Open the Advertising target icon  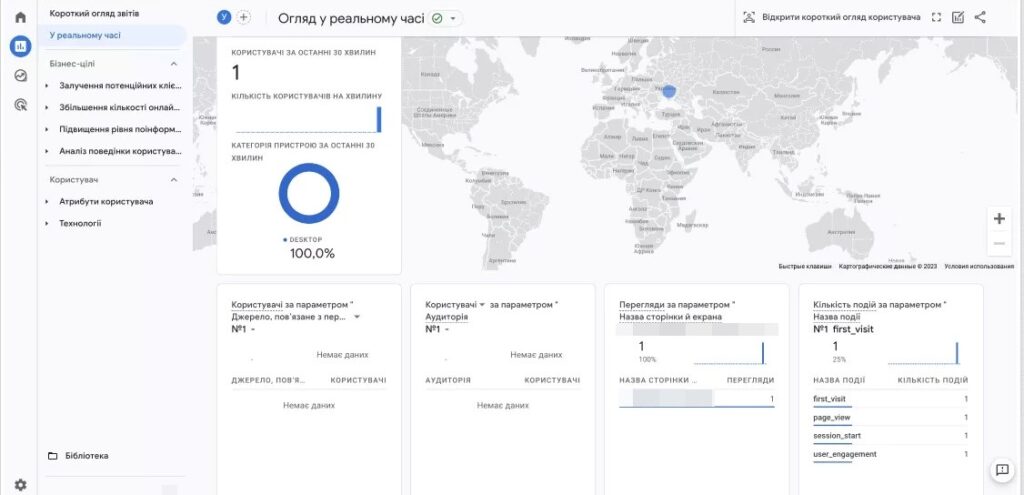point(20,105)
